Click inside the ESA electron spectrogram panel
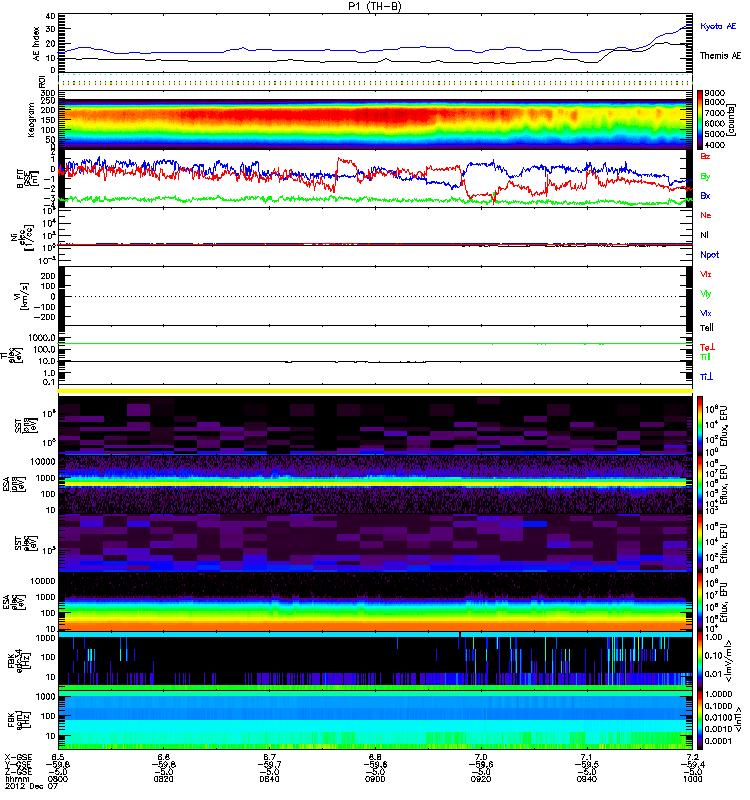Screen dimensions: 750x800 coord(375,603)
